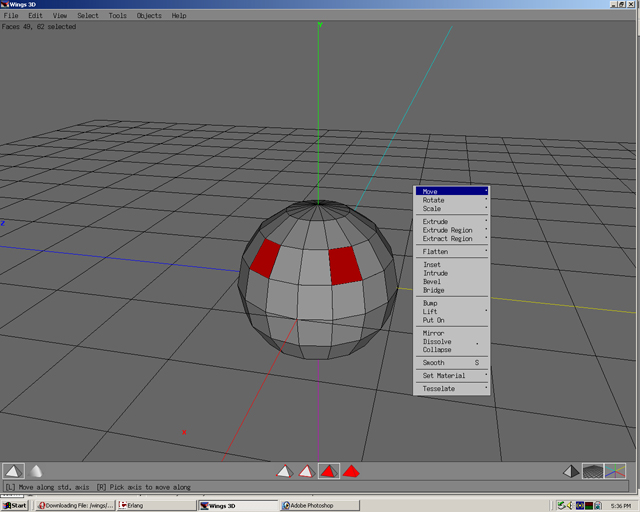The height and width of the screenshot is (512, 640).
Task: Click the Windows Start button
Action: click(15, 506)
